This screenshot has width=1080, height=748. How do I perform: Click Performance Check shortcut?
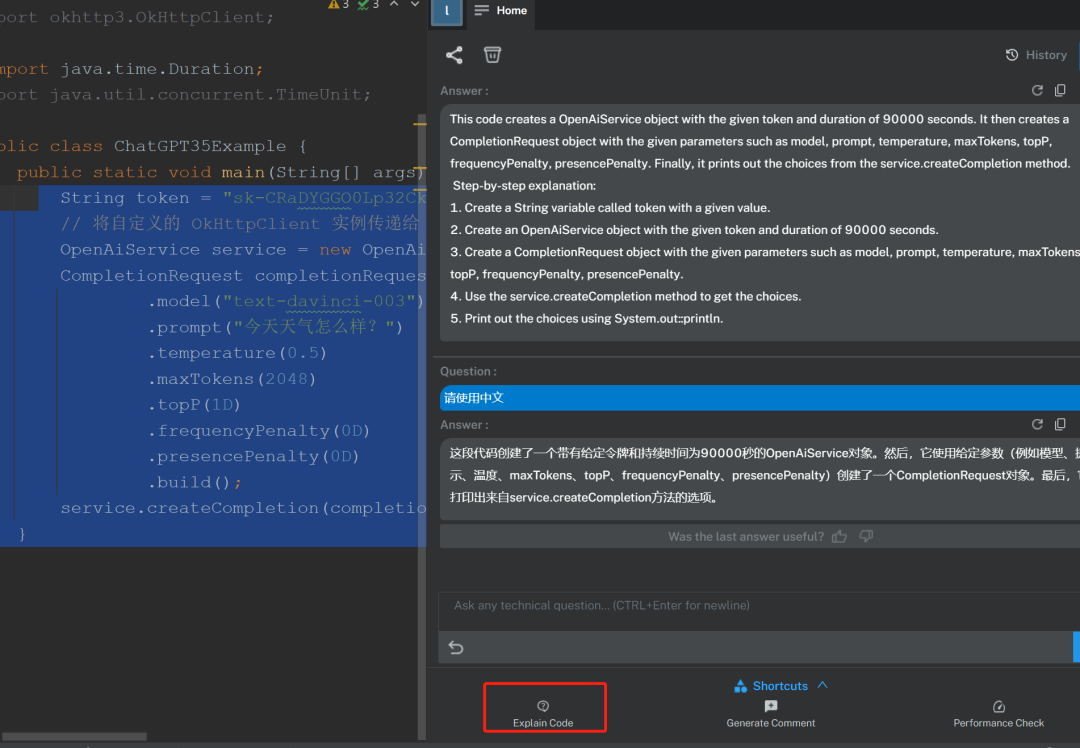(x=999, y=714)
